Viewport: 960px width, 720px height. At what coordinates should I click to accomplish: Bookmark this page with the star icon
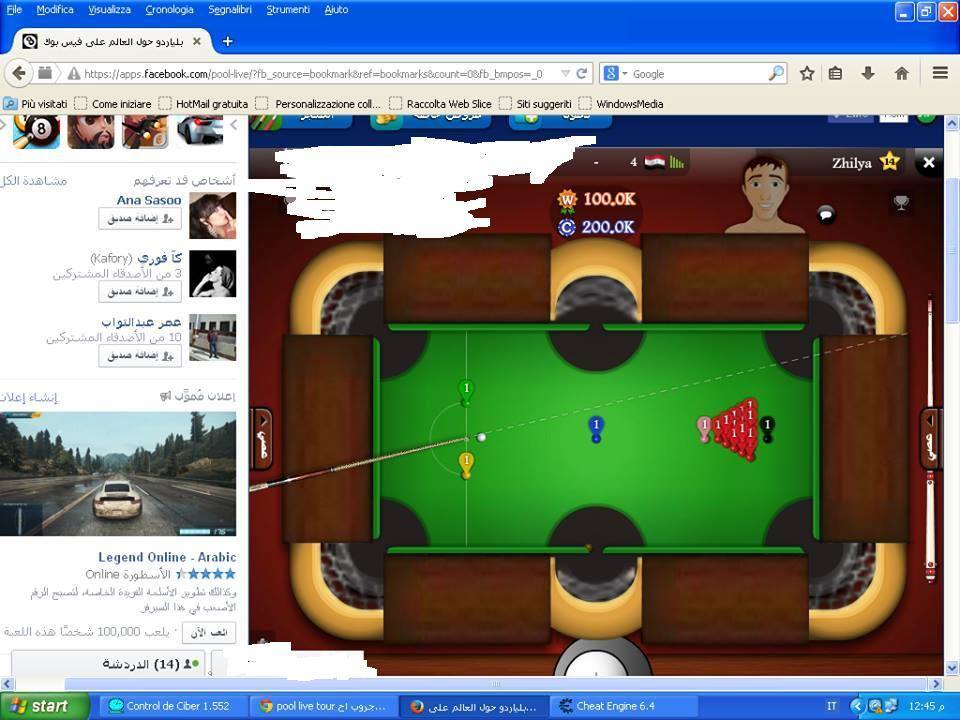(807, 74)
